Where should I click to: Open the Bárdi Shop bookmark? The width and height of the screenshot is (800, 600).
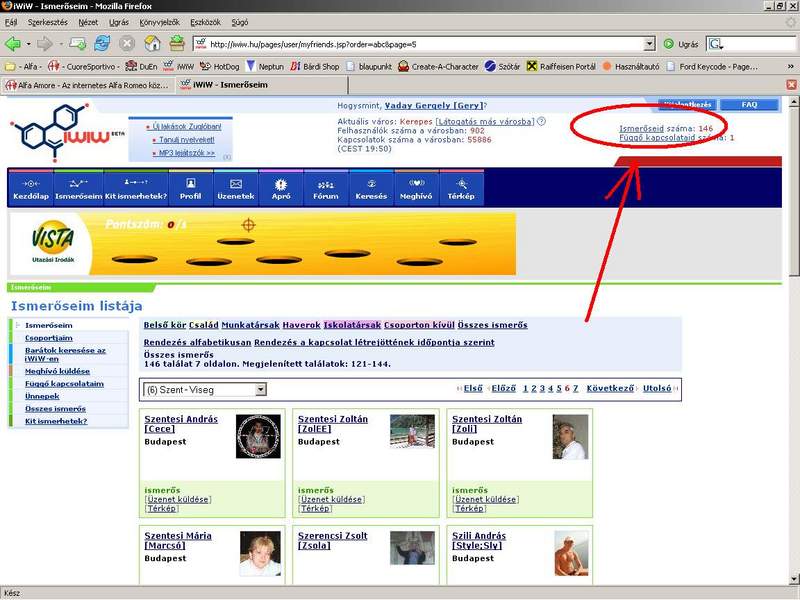315,66
